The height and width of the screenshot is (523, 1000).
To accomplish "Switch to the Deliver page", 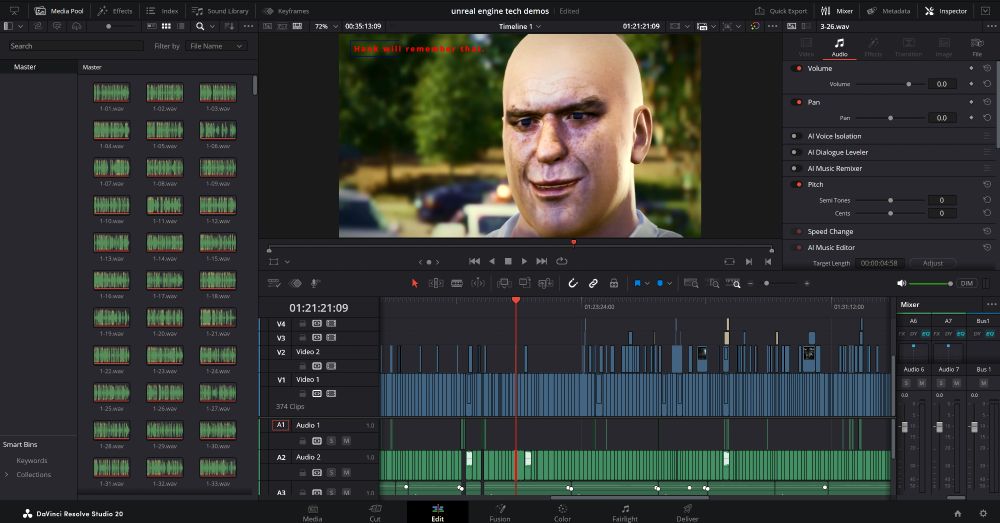I will coord(687,513).
